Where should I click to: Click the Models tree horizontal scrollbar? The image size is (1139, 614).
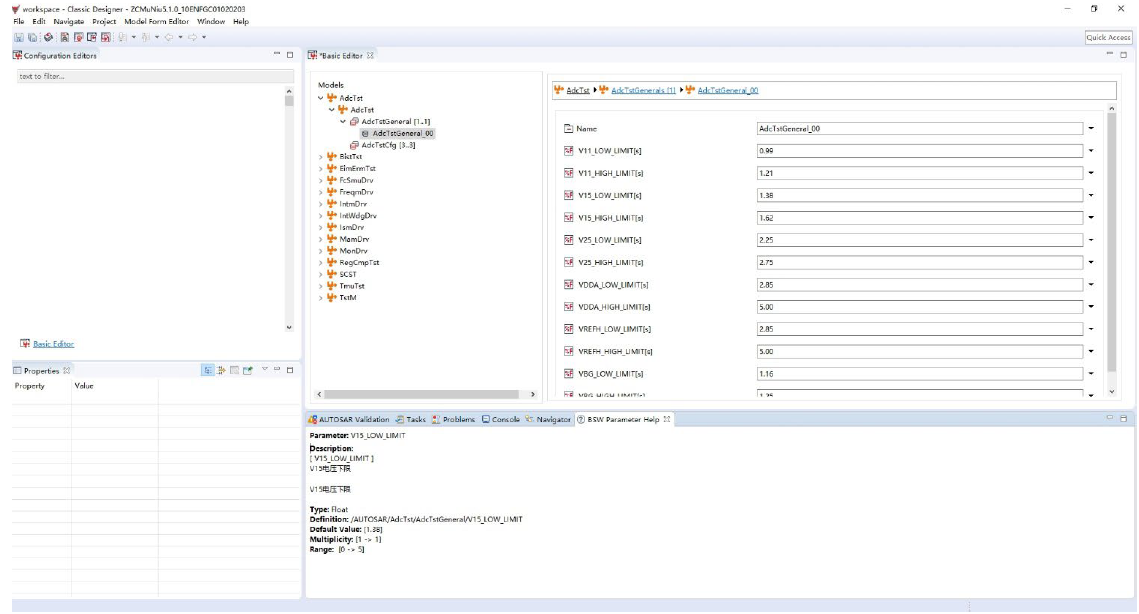[421, 395]
